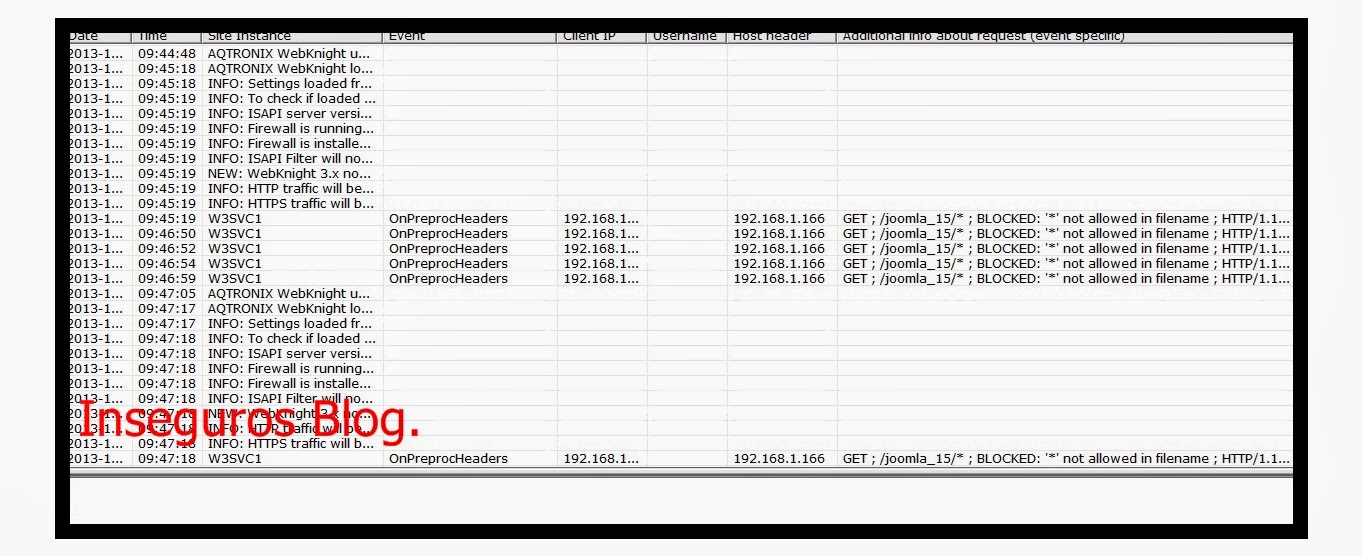Select the 09:44:48 AQTRONIX WebKnight log row
This screenshot has height=556, width=1362.
(288, 54)
